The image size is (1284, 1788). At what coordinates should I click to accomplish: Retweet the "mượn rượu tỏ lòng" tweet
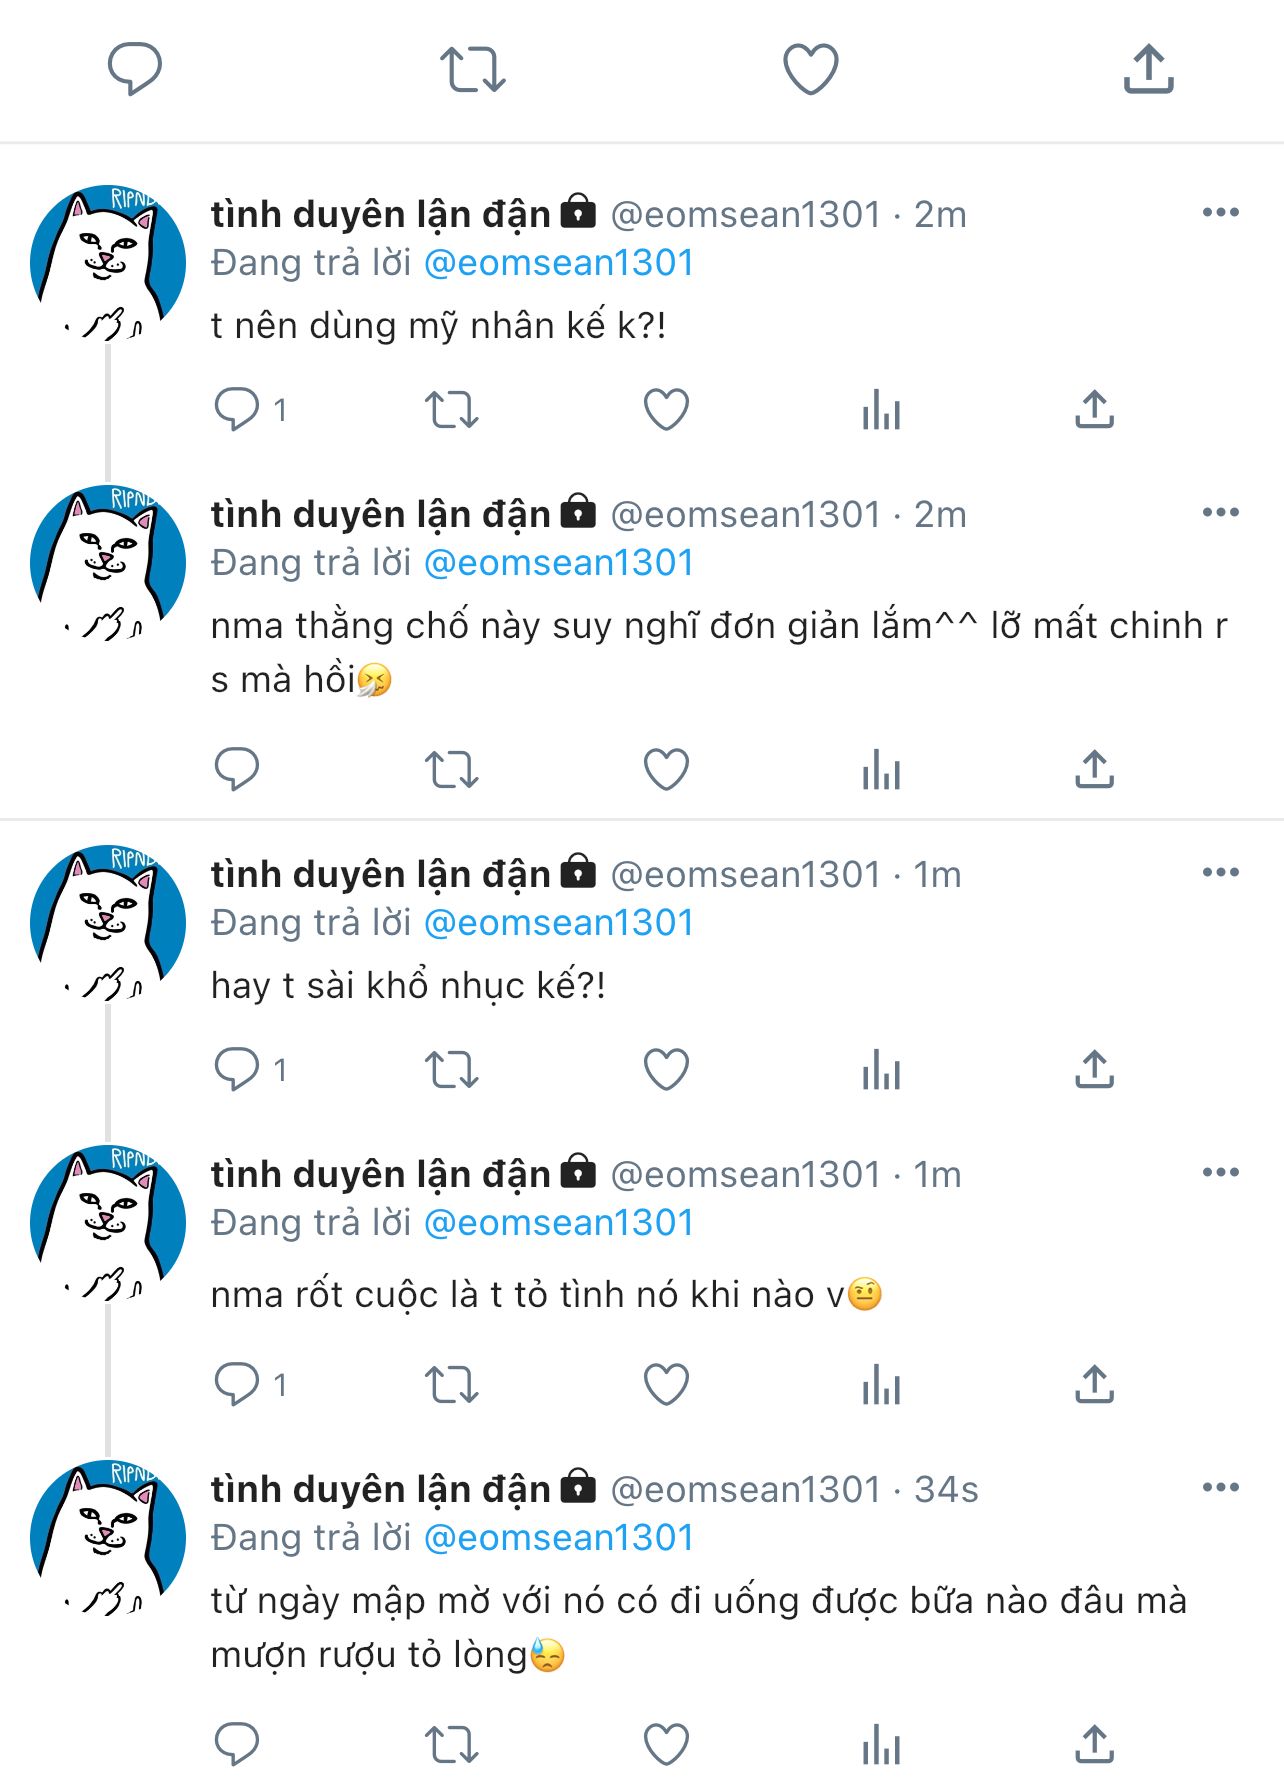pyautogui.click(x=452, y=1744)
